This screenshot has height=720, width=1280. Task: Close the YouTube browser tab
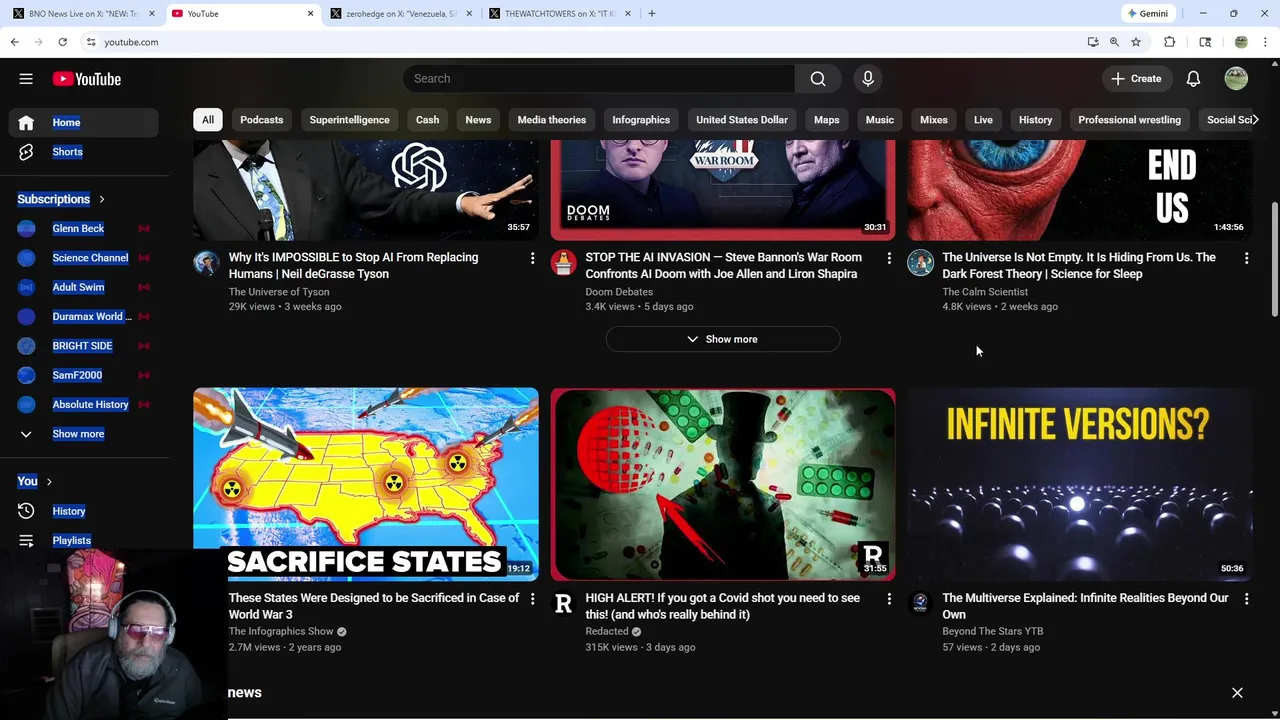310,14
